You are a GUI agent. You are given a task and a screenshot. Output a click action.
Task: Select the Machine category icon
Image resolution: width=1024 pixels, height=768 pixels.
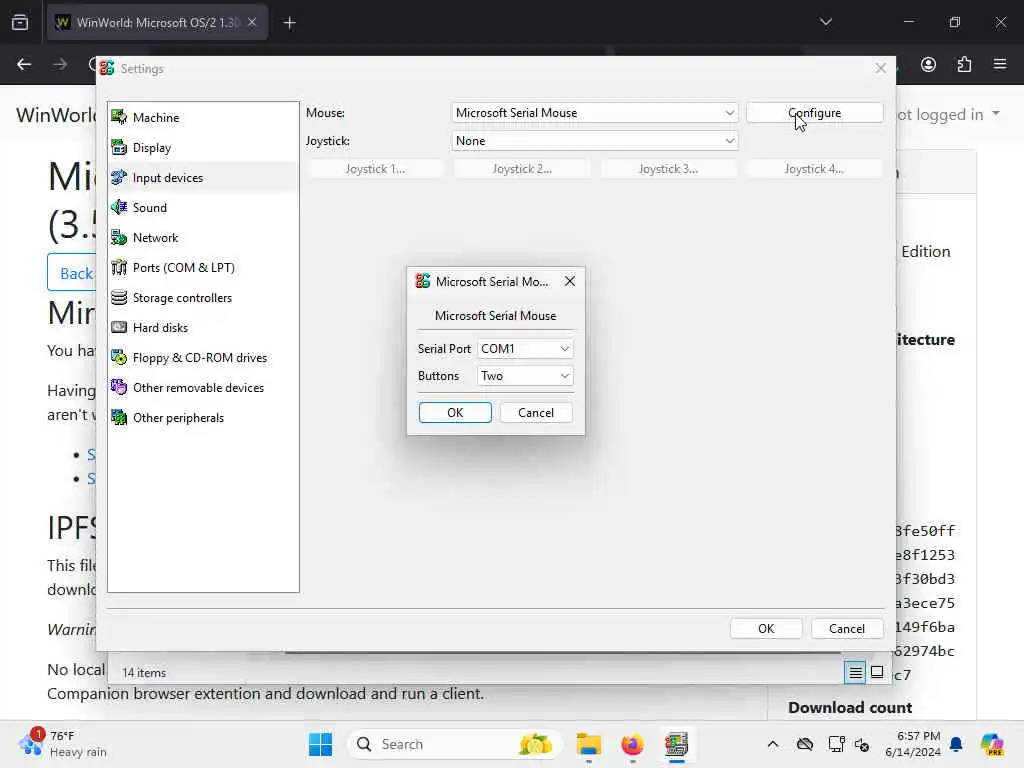tap(119, 117)
